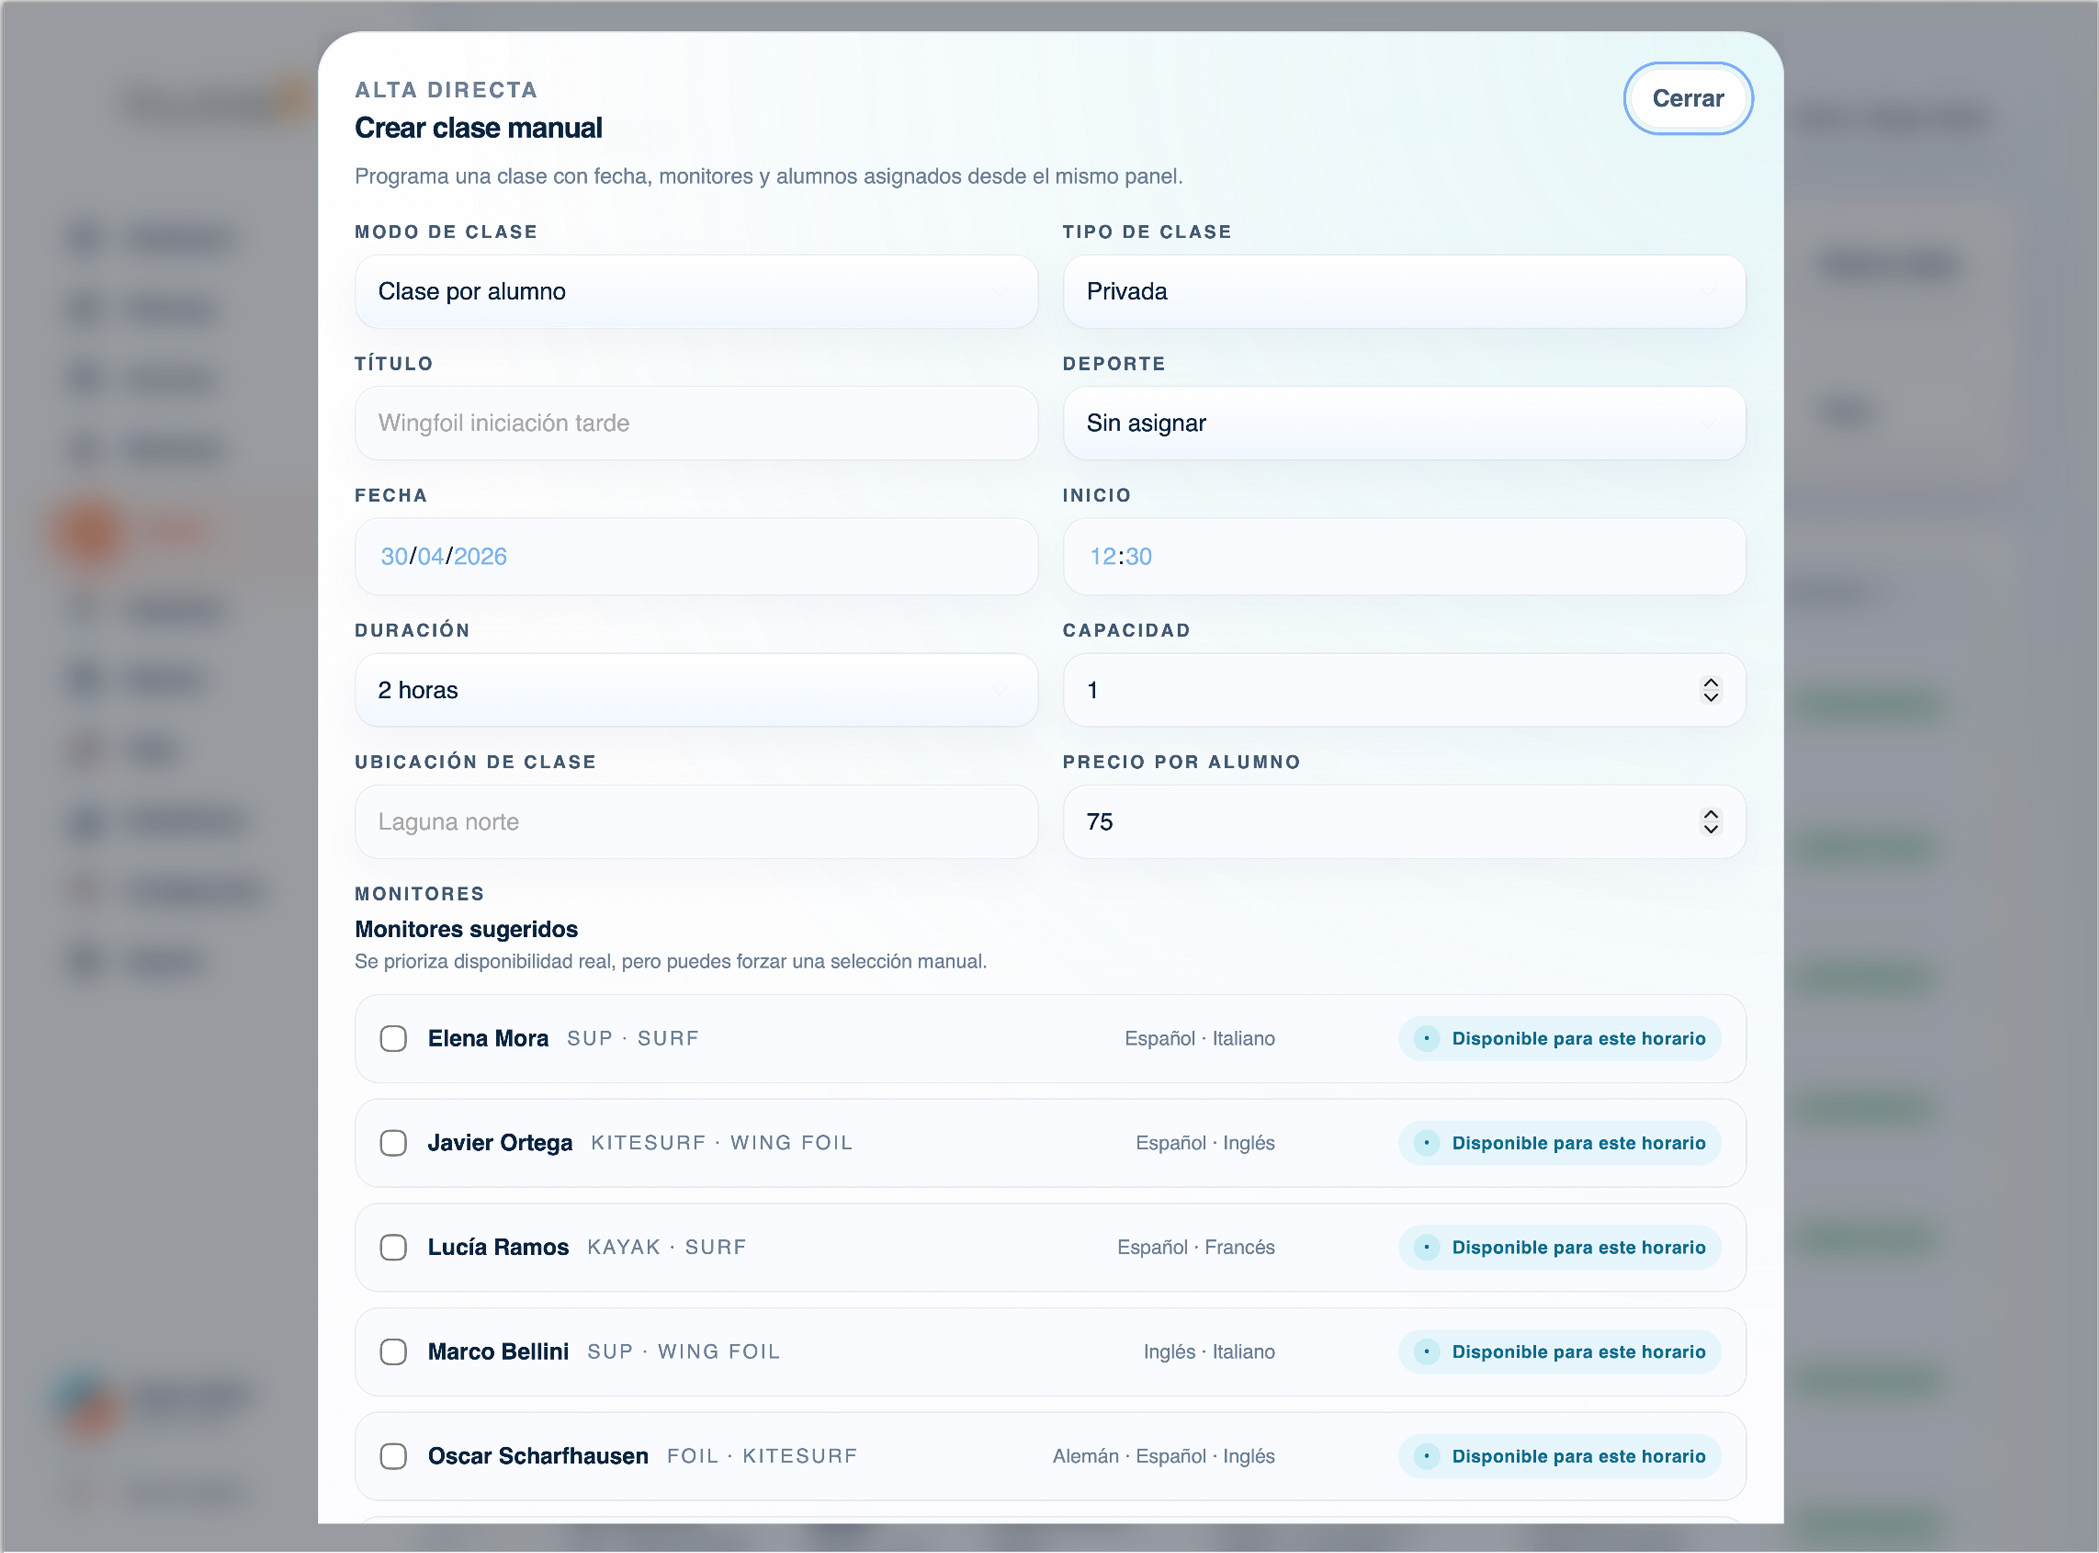
Task: Click Elena Mora availability badge
Action: 1559,1038
